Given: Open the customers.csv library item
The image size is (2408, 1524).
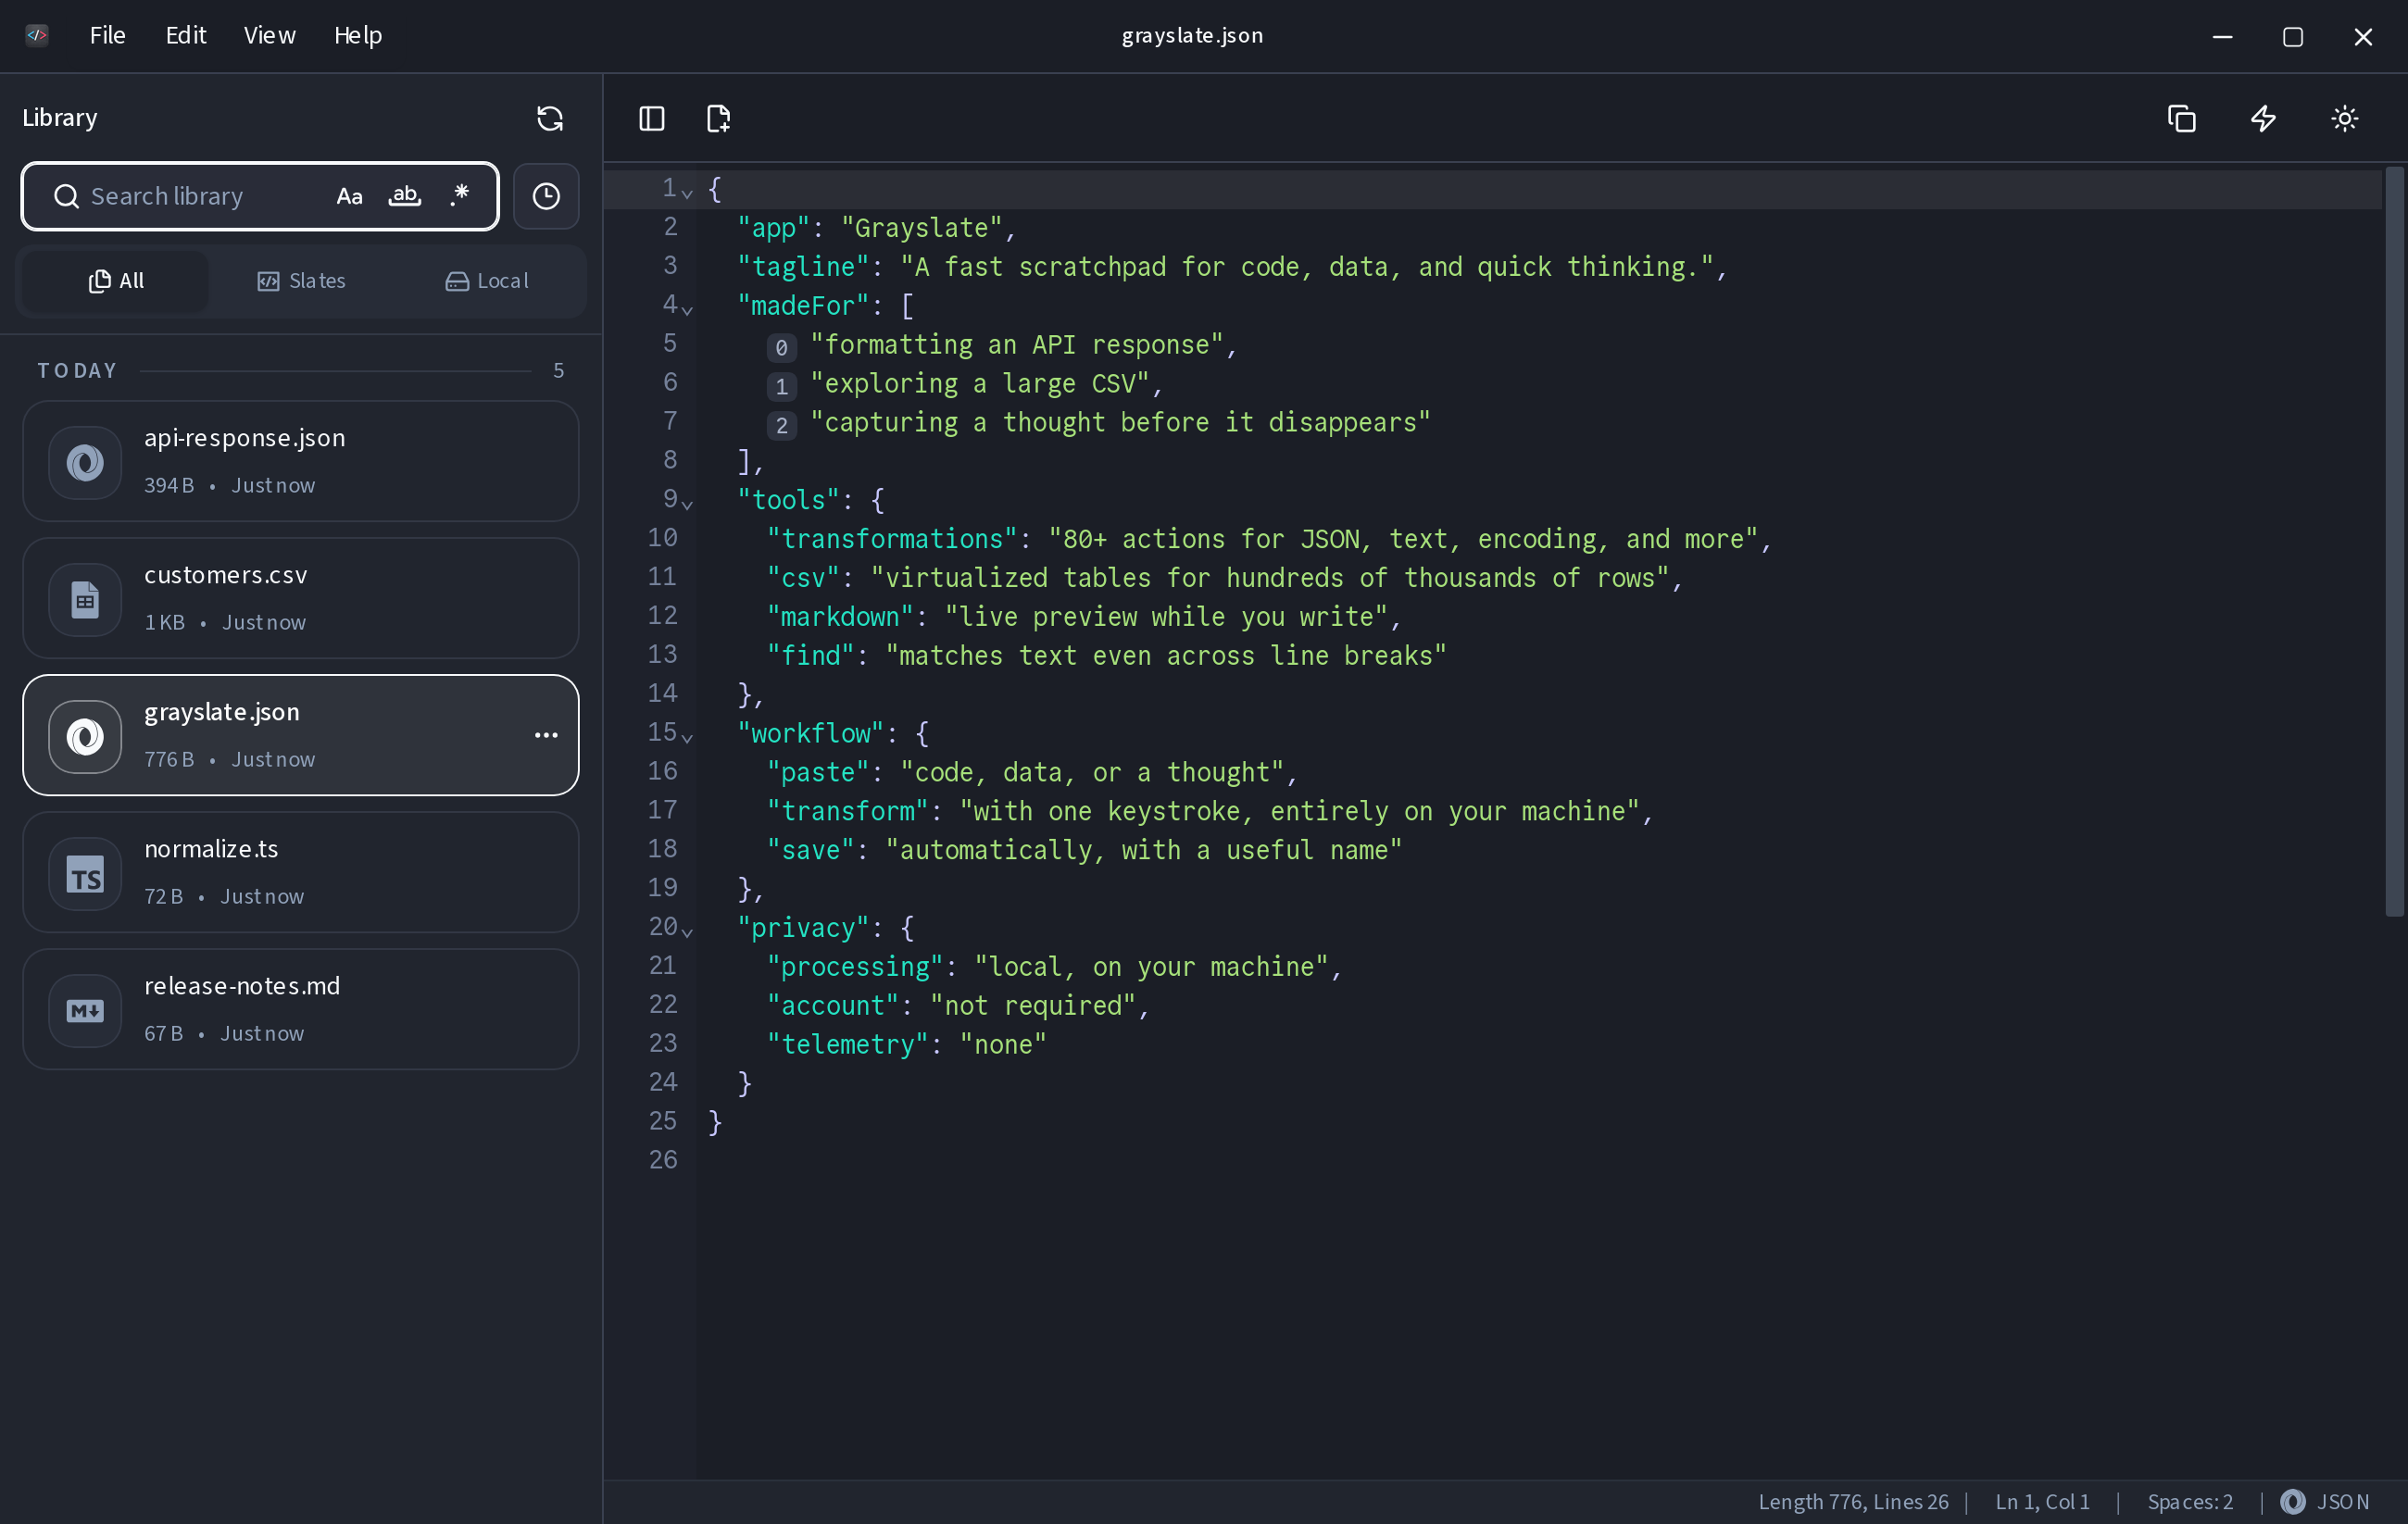Looking at the screenshot, I should point(301,598).
